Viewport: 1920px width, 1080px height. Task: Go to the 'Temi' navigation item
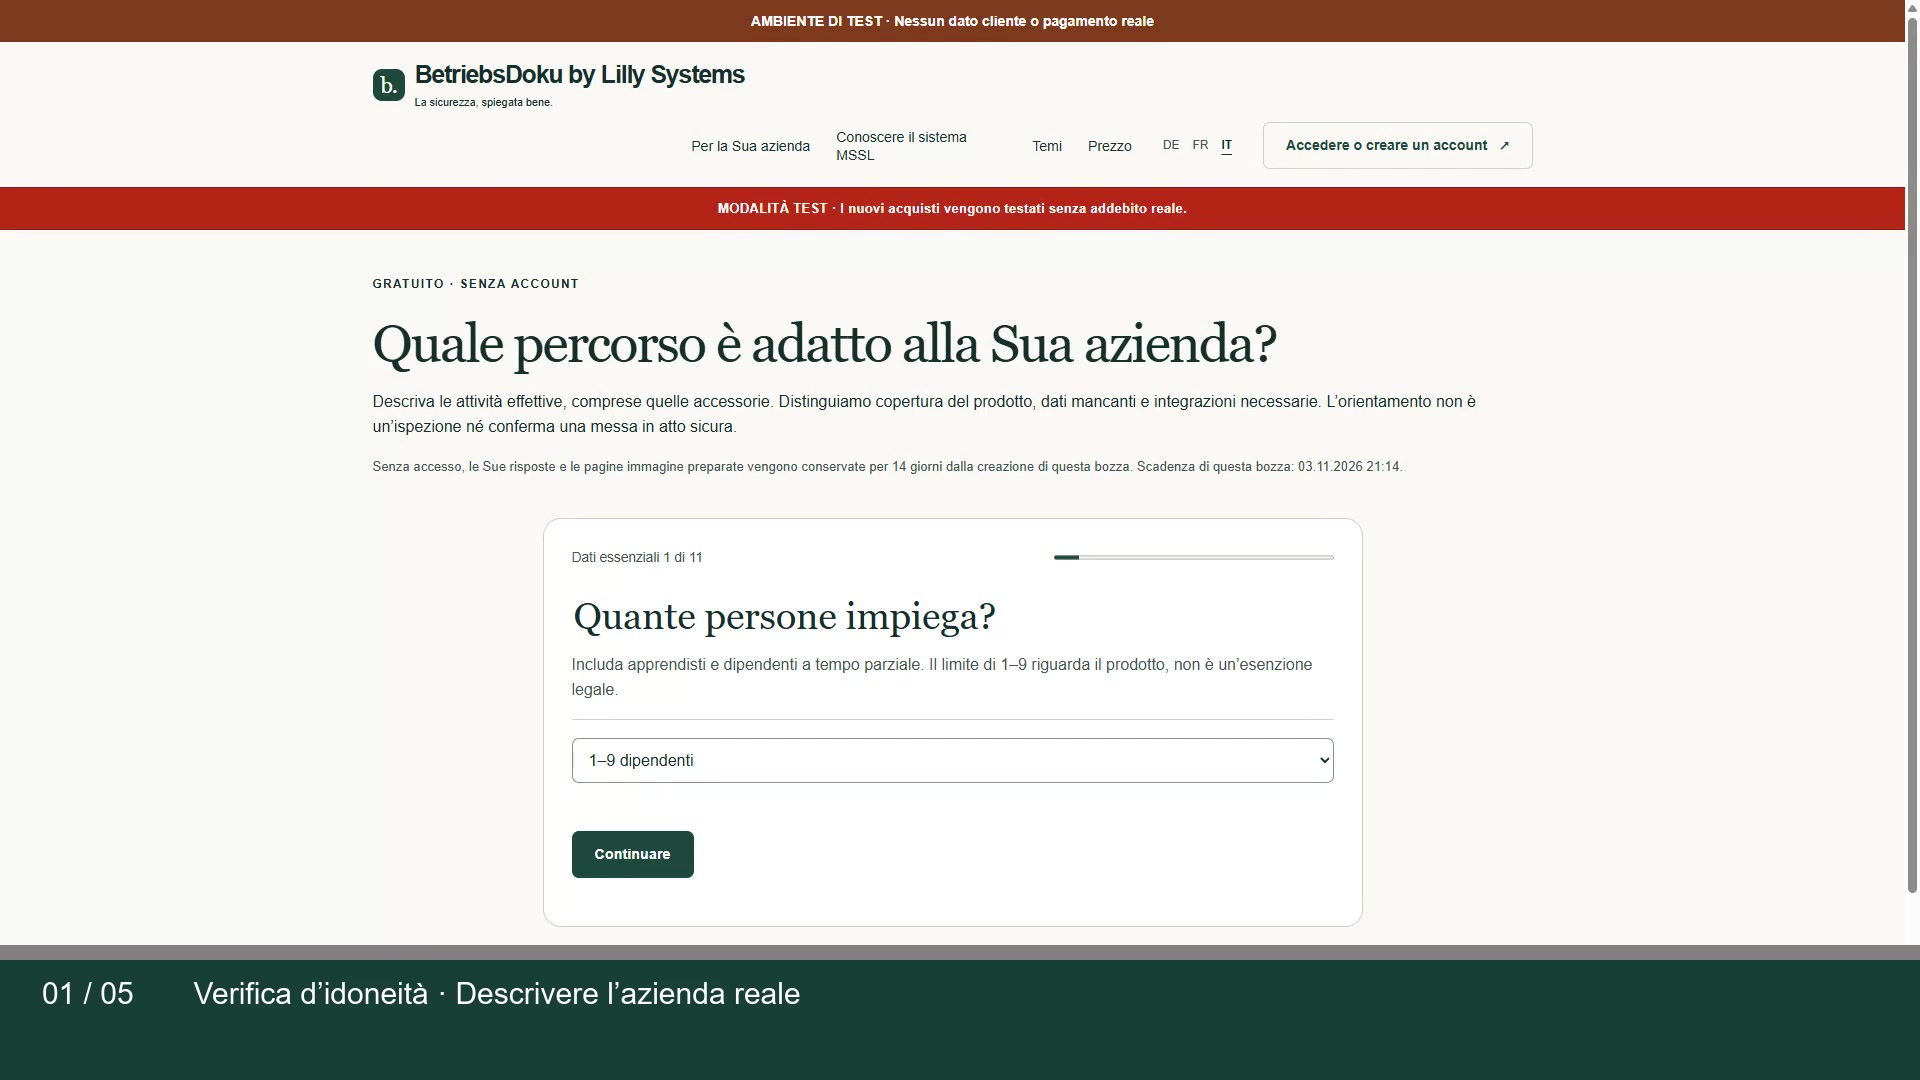(1047, 146)
